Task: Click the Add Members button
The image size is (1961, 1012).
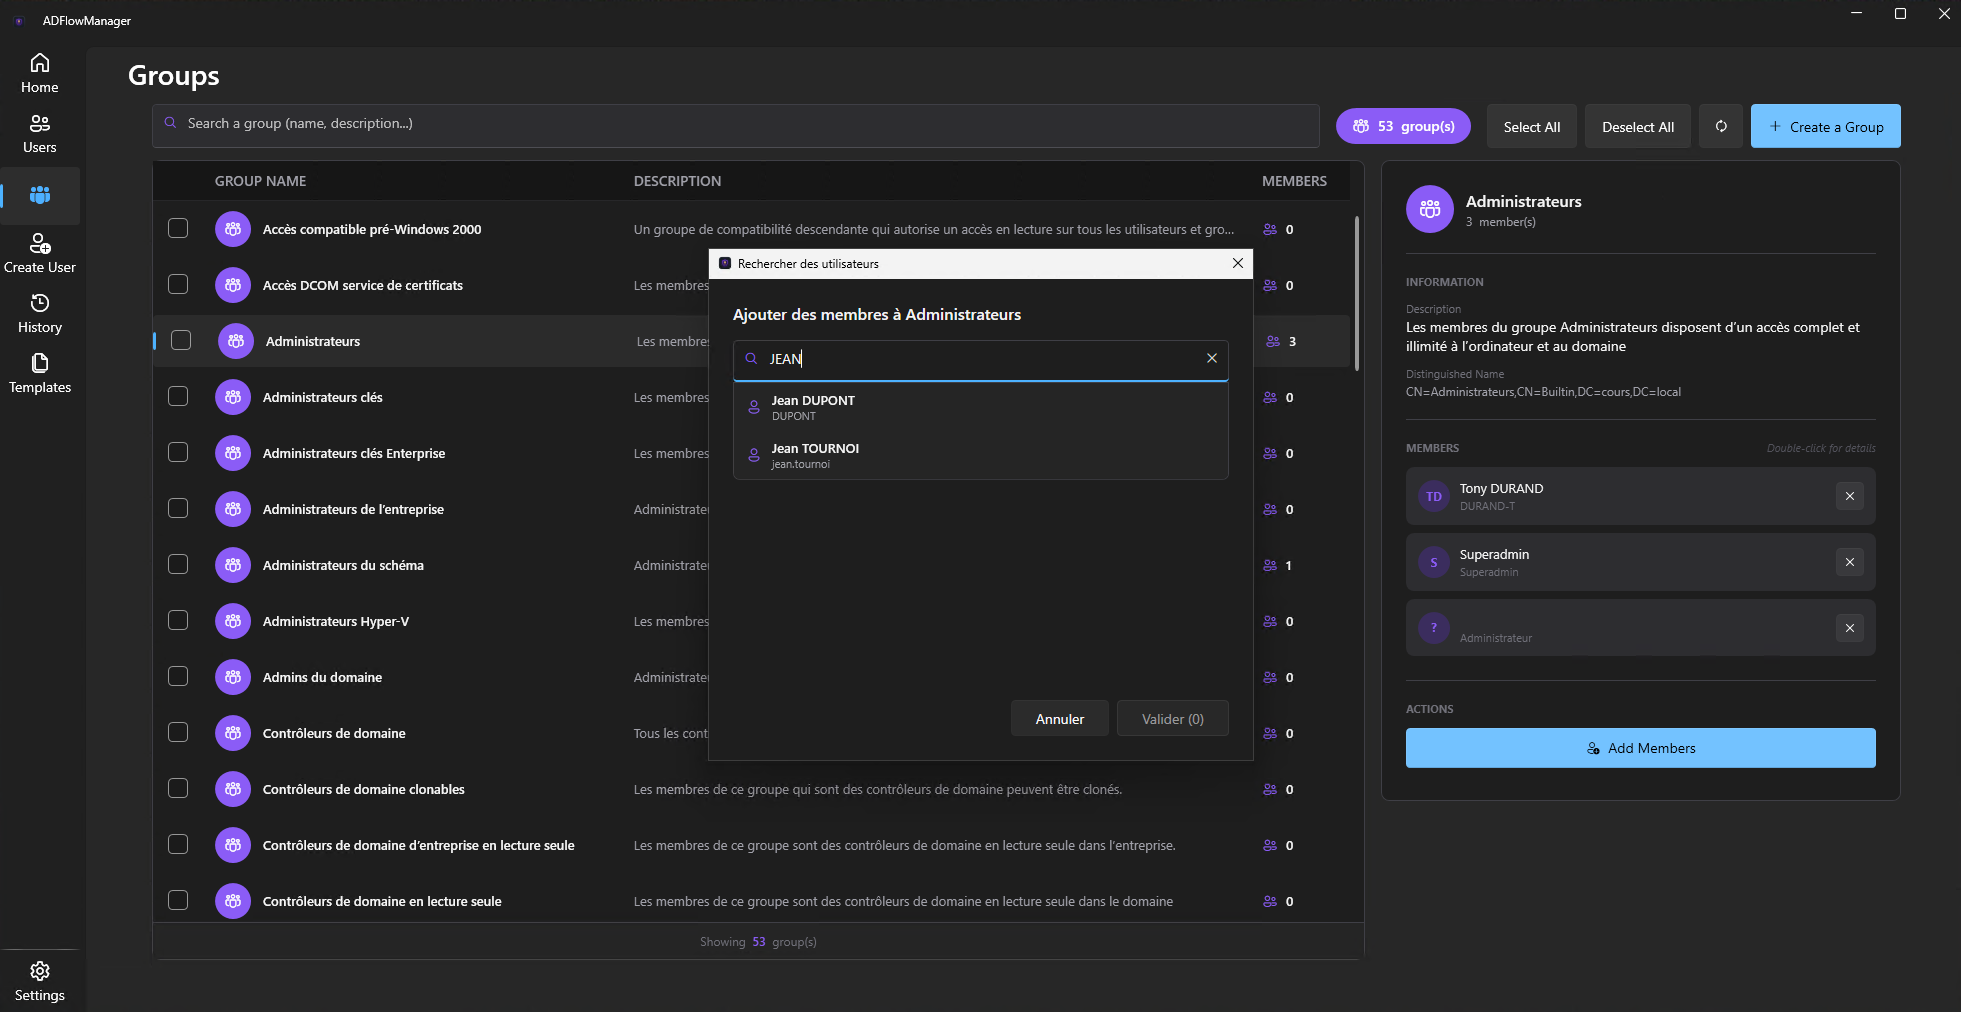Action: point(1640,747)
